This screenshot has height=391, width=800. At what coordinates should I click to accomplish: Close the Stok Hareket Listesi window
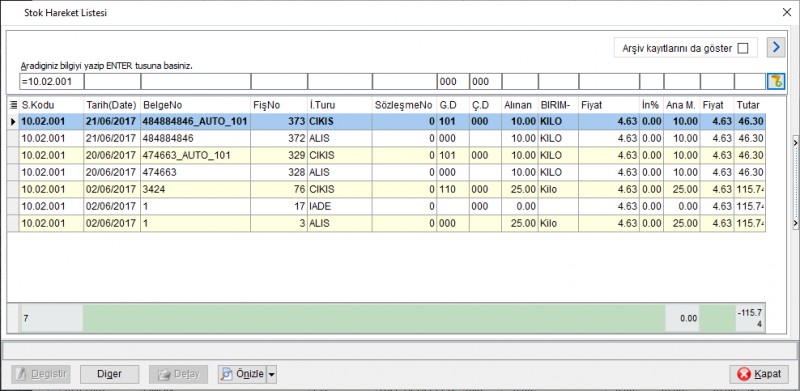pos(787,13)
